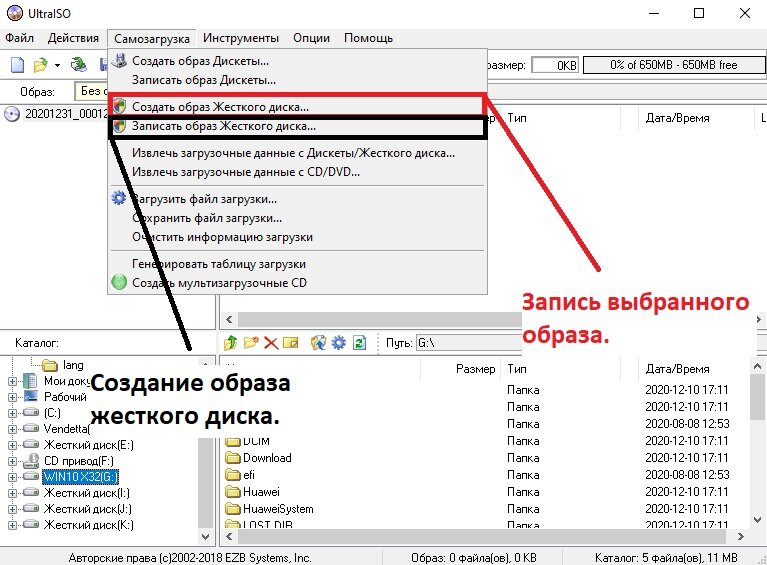
Task: Expand the WIN10X32(G:) node
Action: [13, 477]
